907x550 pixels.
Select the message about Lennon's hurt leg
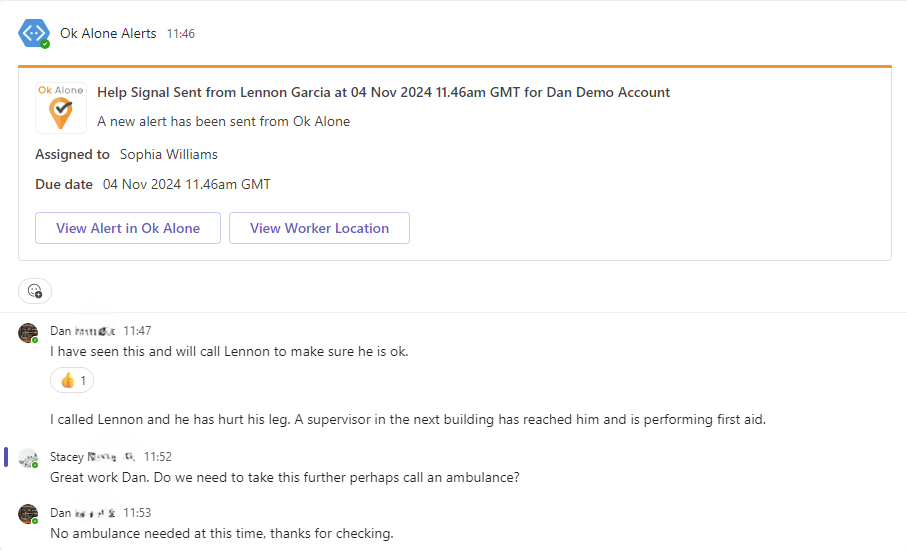coord(408,419)
